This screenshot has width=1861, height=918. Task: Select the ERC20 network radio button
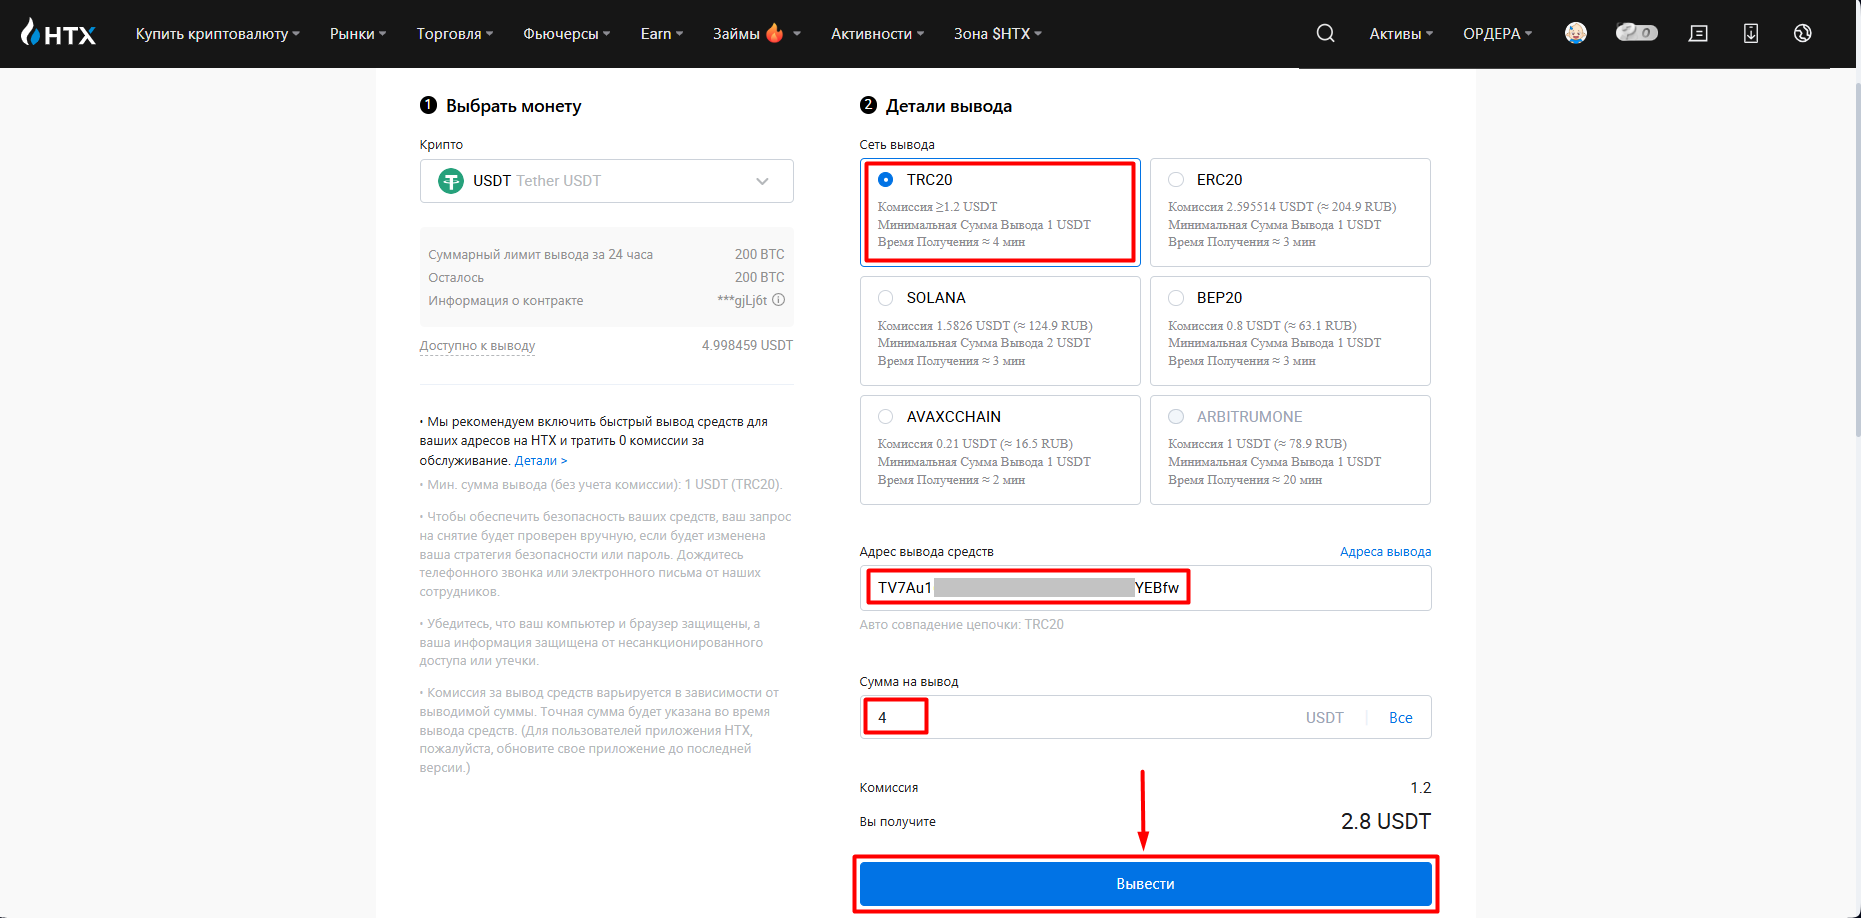tap(1176, 180)
